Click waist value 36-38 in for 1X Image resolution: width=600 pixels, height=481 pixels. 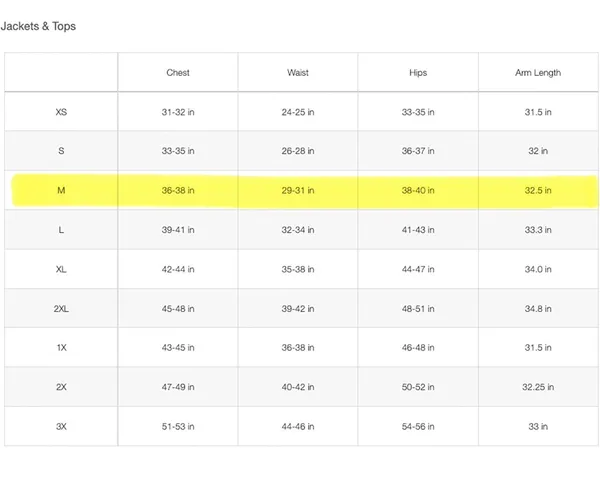point(298,348)
